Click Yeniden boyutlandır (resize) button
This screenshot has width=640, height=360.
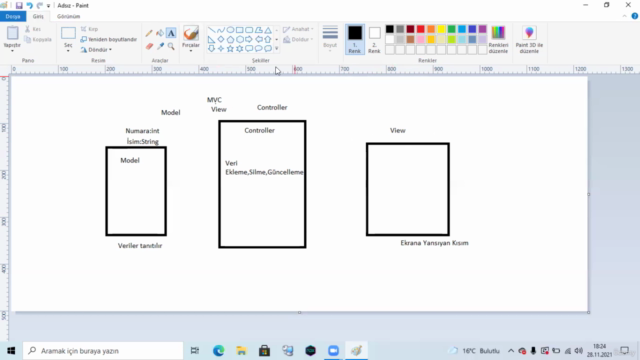[x=109, y=40]
